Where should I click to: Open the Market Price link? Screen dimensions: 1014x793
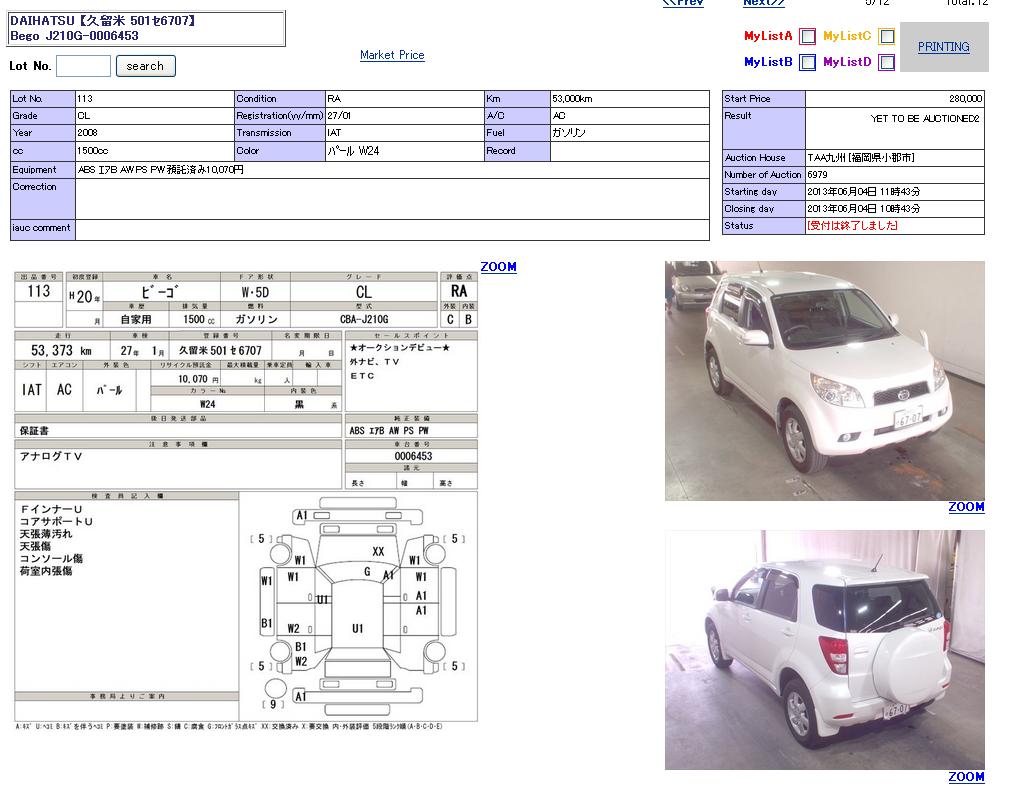[392, 55]
